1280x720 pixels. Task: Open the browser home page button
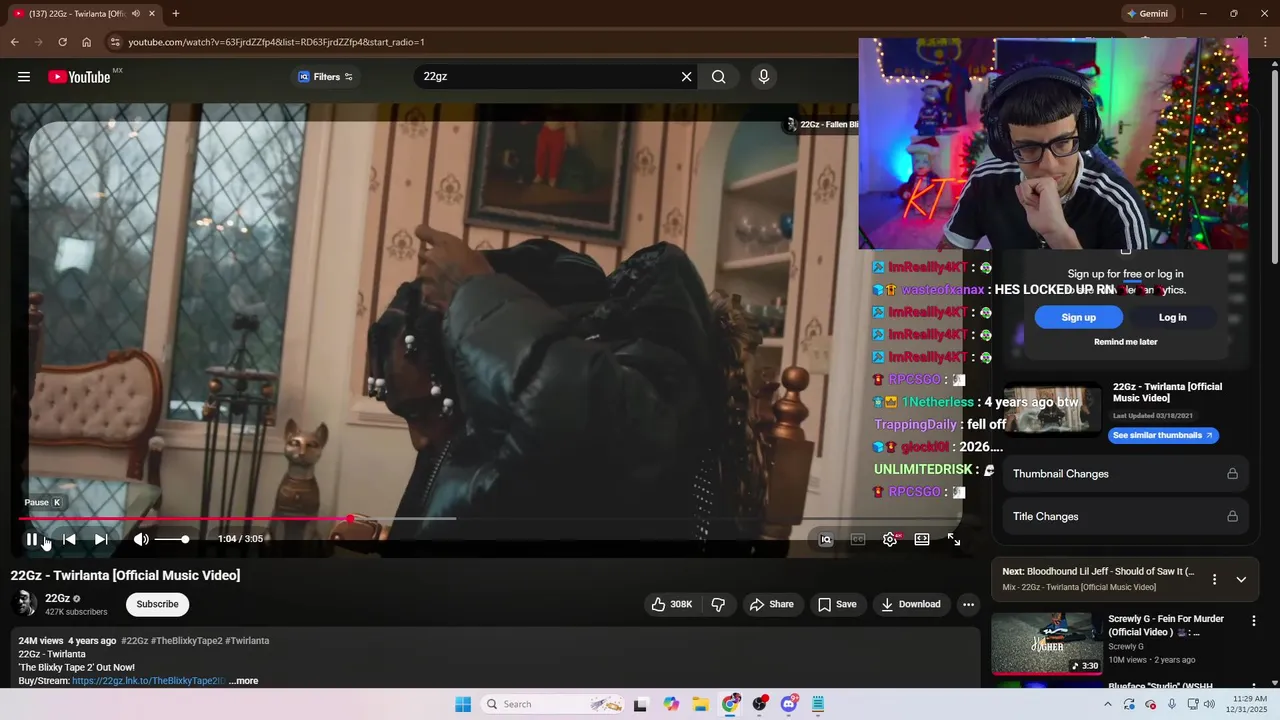[x=86, y=42]
